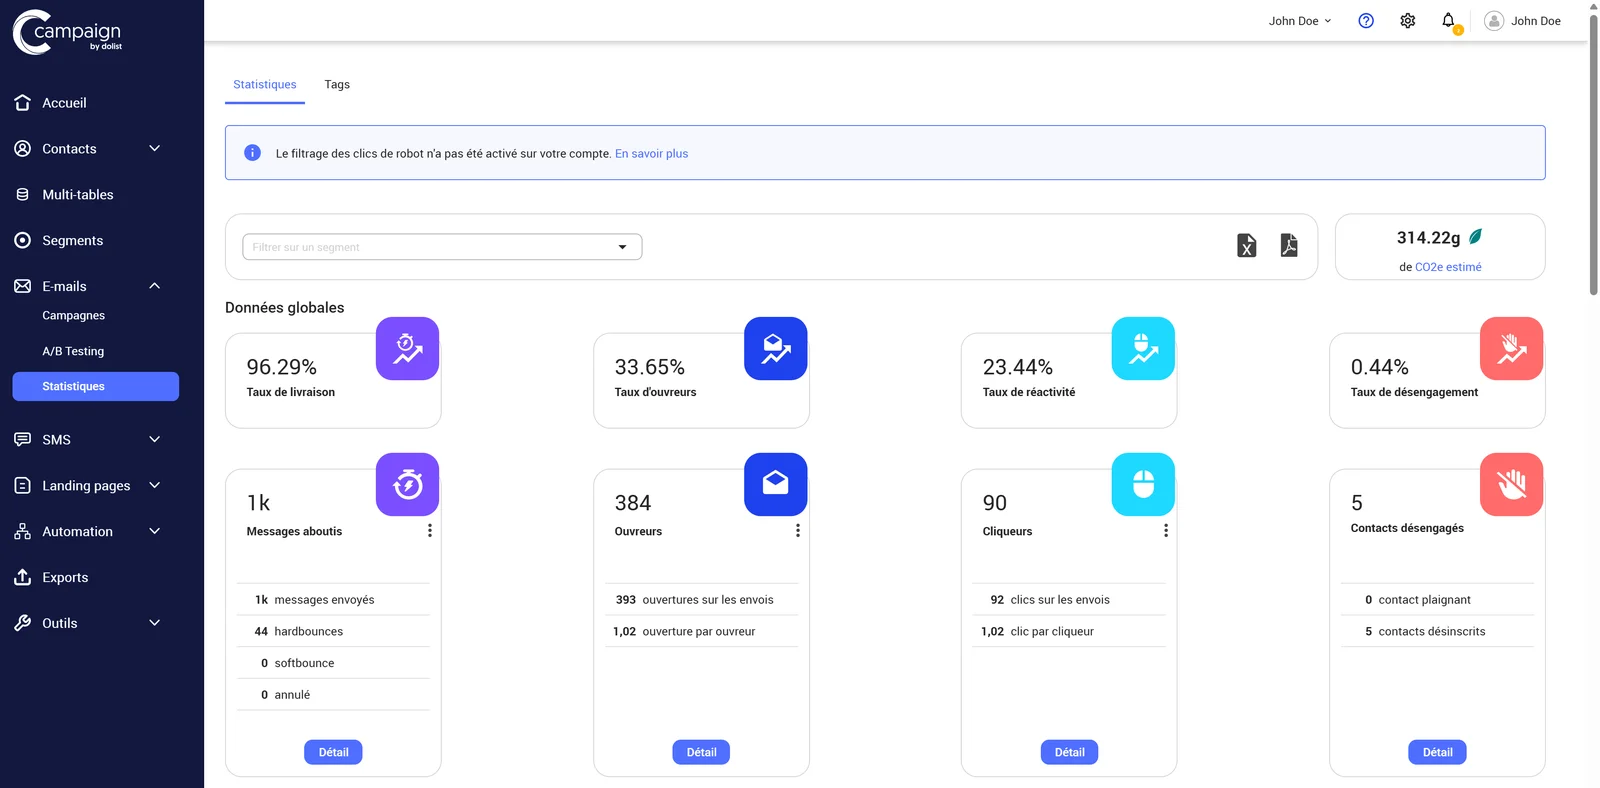This screenshot has width=1600, height=788.
Task: Open the Filtrer sur un segment dropdown
Action: (442, 247)
